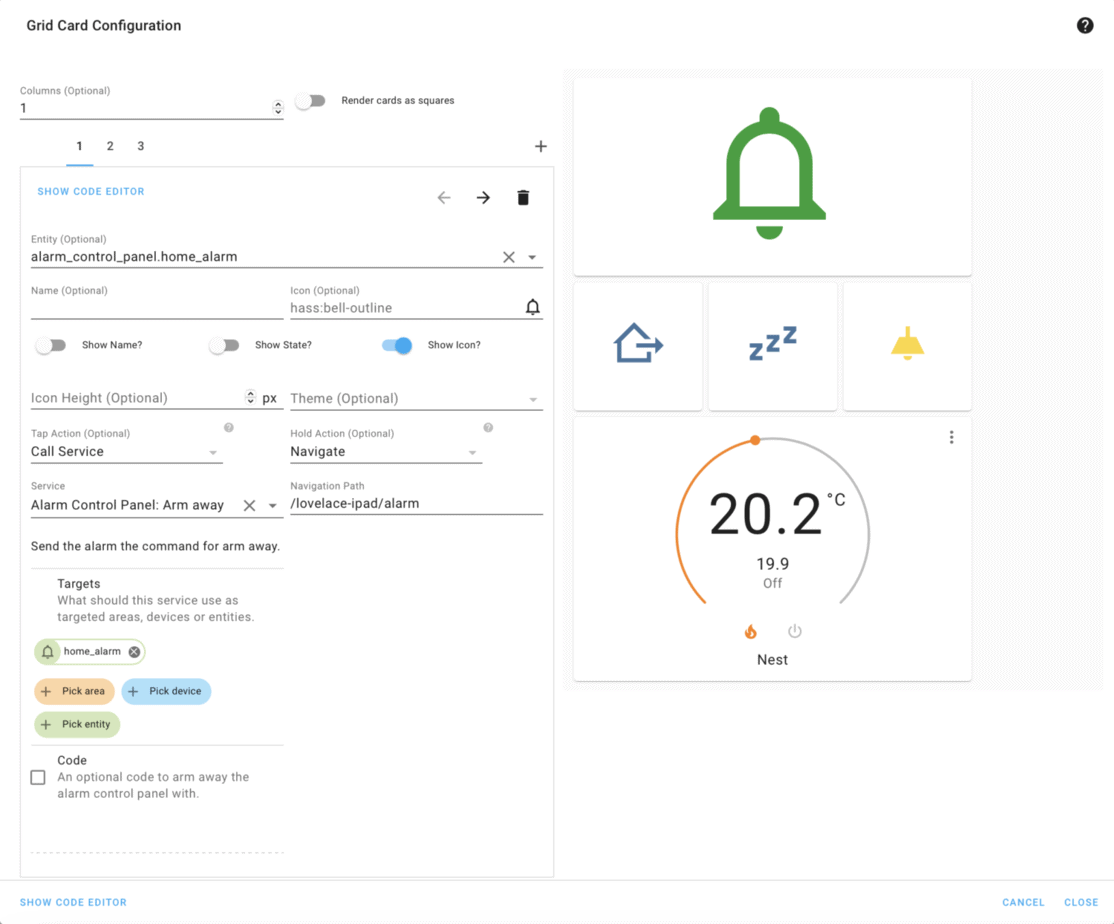Select the flame mode icon on the Nest card
The image size is (1114, 924).
tap(751, 631)
